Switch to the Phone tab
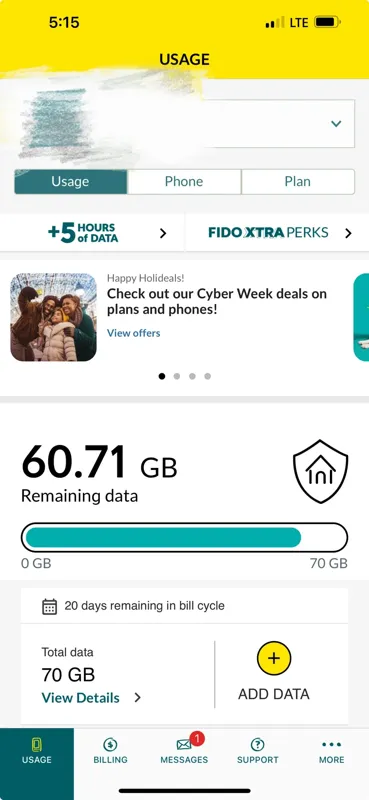 (184, 182)
